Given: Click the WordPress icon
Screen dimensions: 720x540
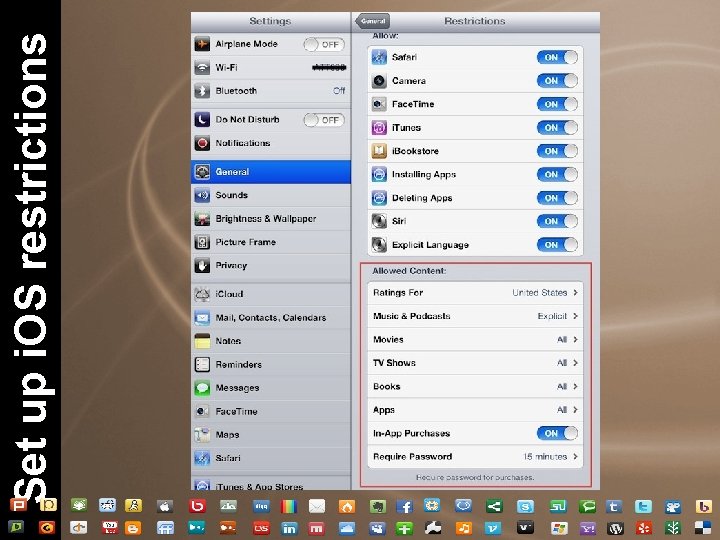Looking at the screenshot, I should point(615,528).
